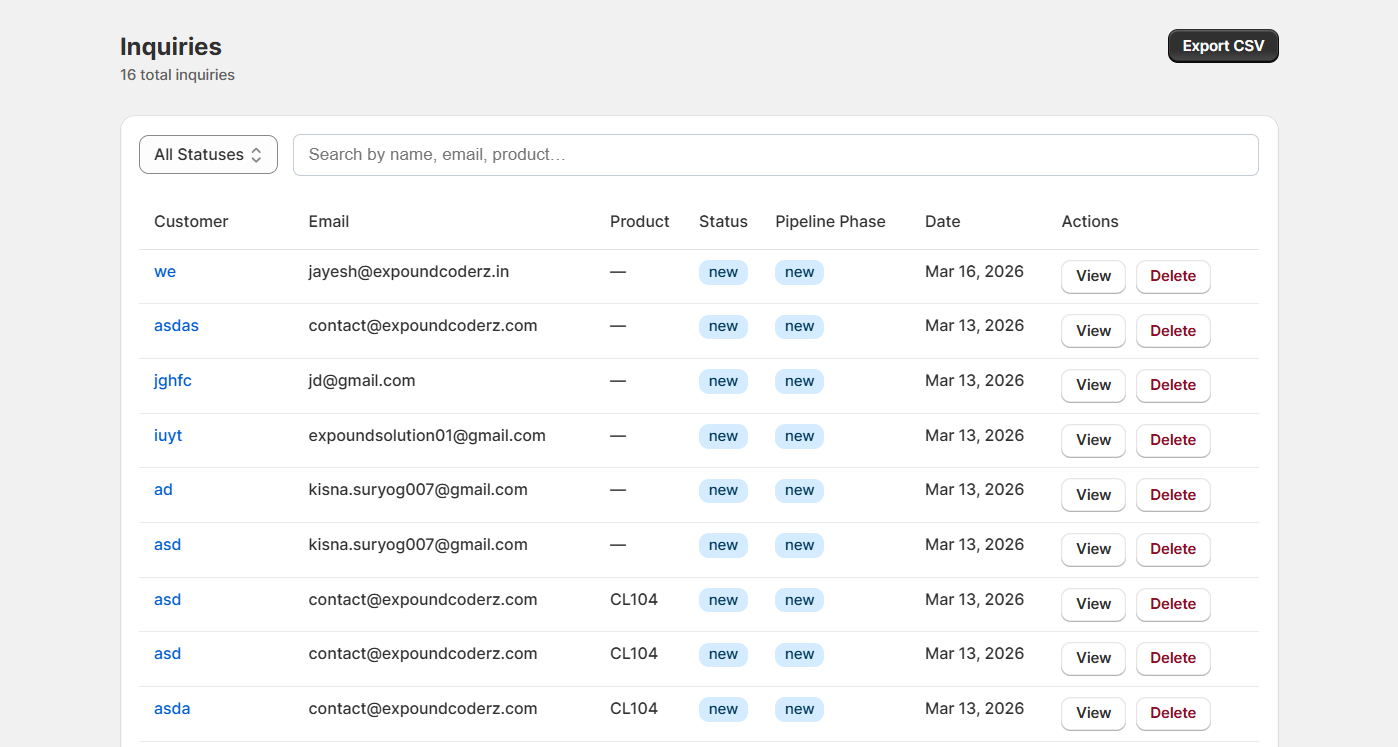View the inquiry from jd@gmail.com
Image resolution: width=1398 pixels, height=747 pixels.
click(1093, 385)
